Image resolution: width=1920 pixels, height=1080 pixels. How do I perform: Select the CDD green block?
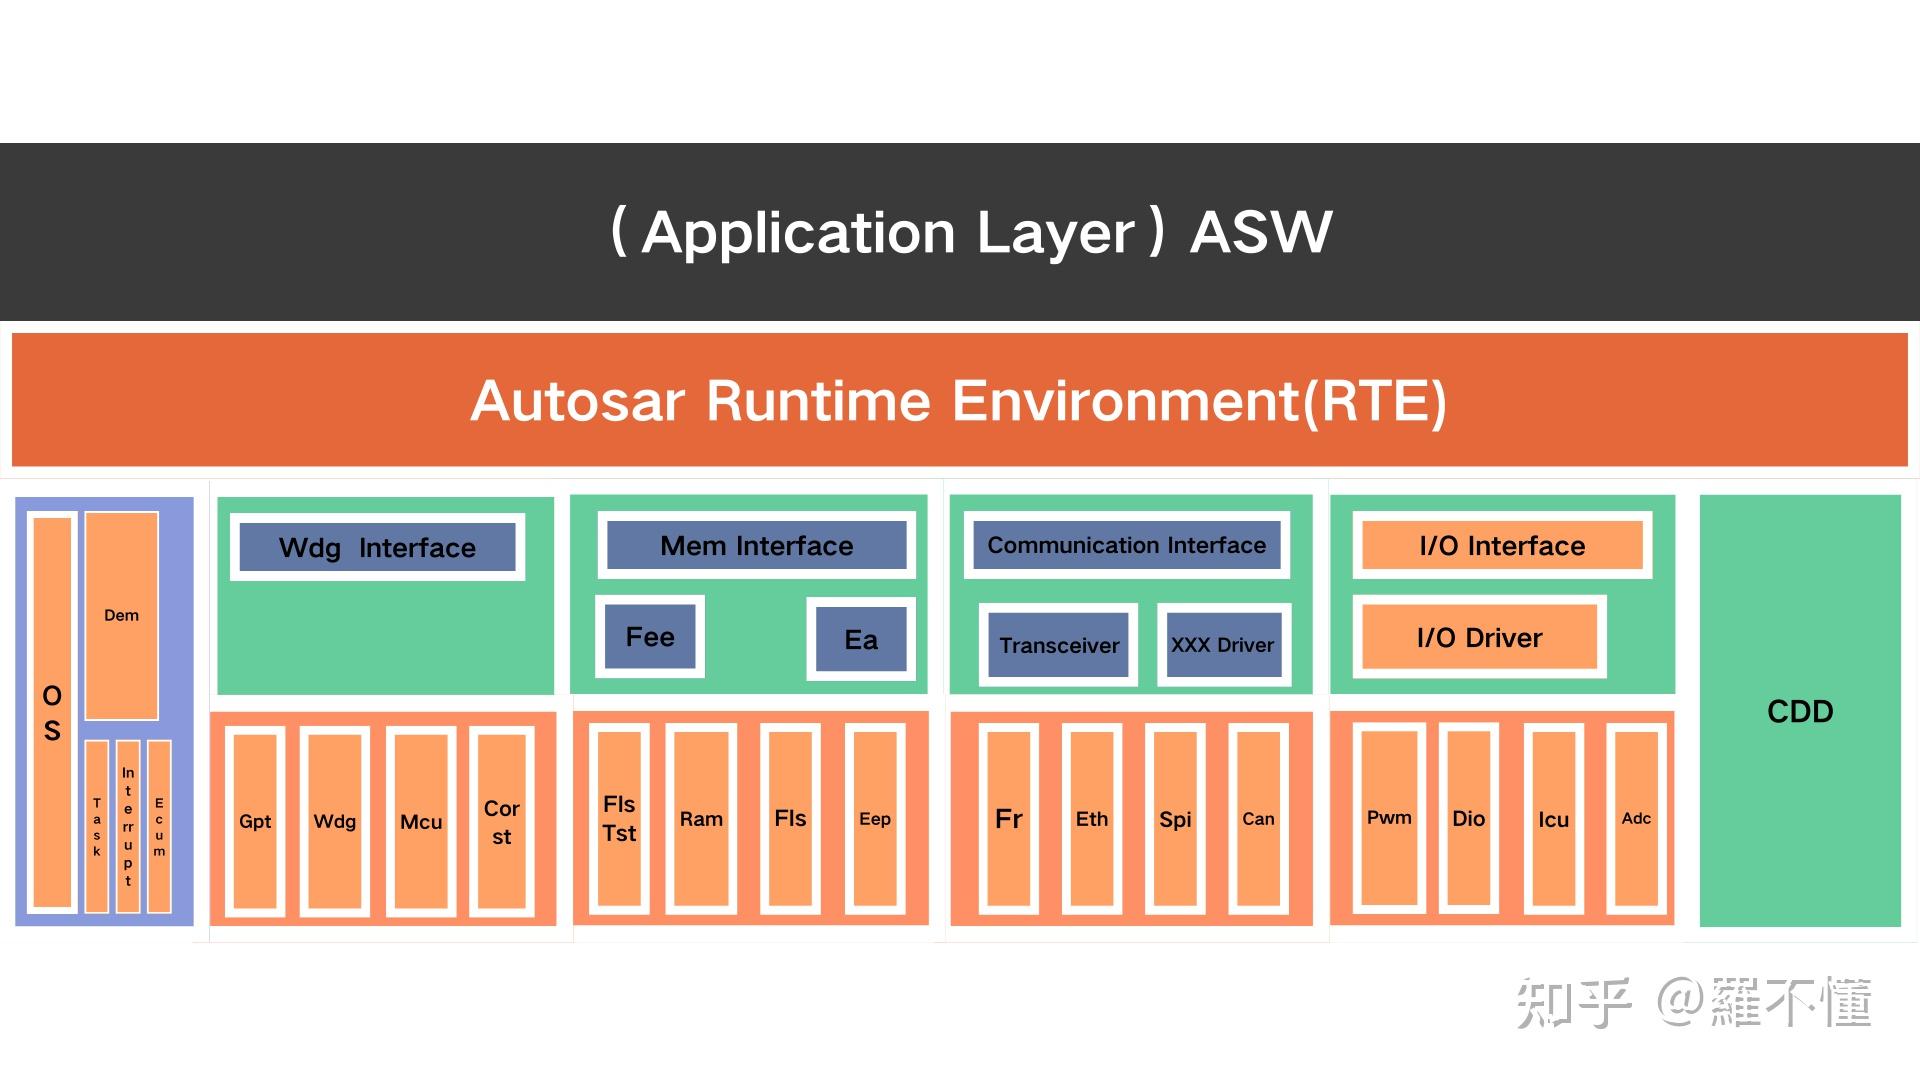click(x=1799, y=711)
